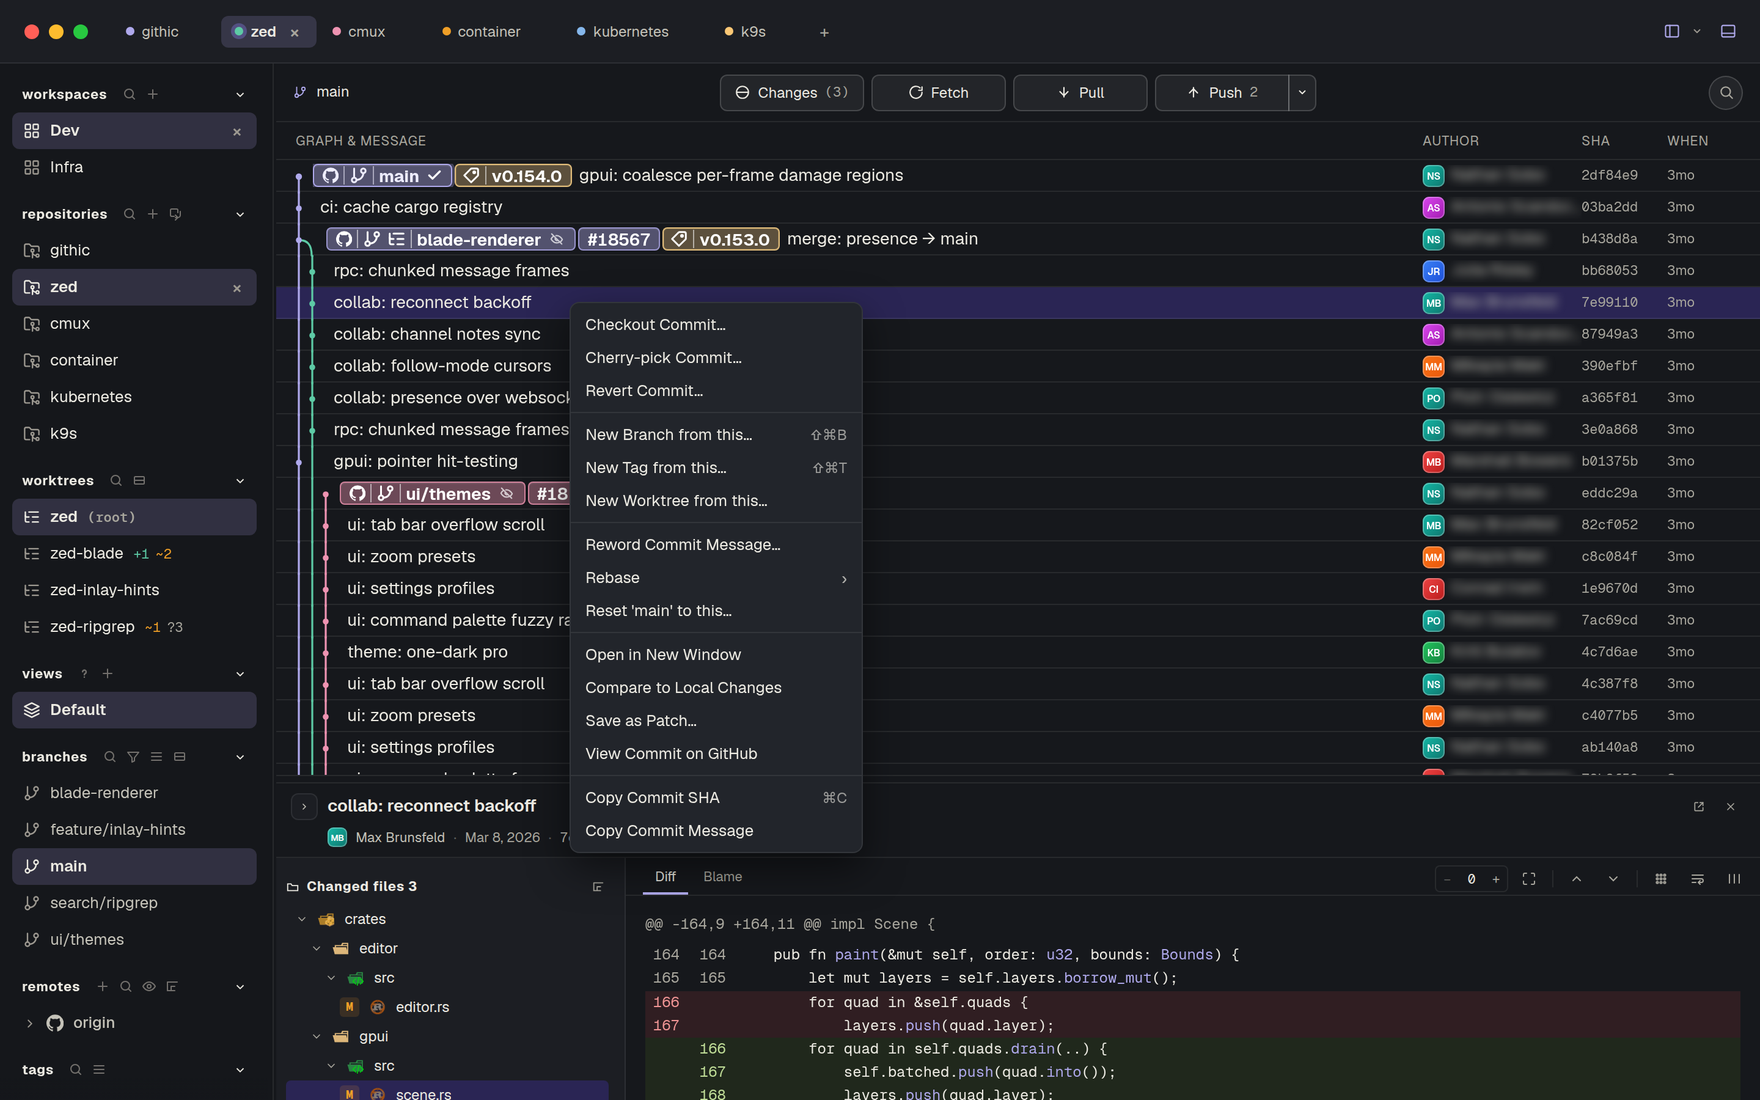Image resolution: width=1760 pixels, height=1100 pixels.
Task: Collapse the repositories section
Action: [240, 215]
